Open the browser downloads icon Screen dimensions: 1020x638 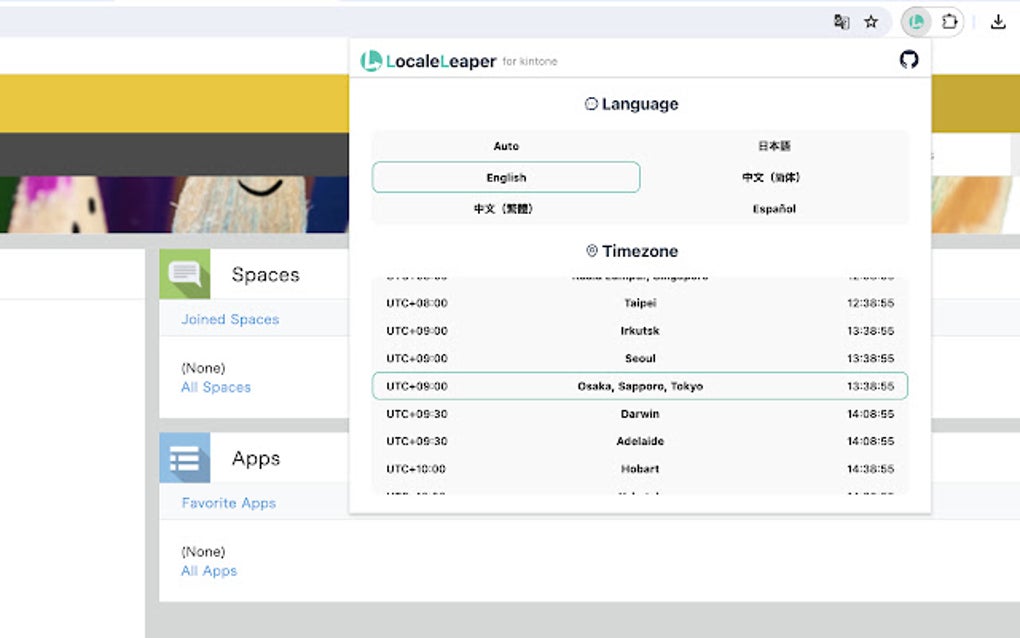pos(998,22)
